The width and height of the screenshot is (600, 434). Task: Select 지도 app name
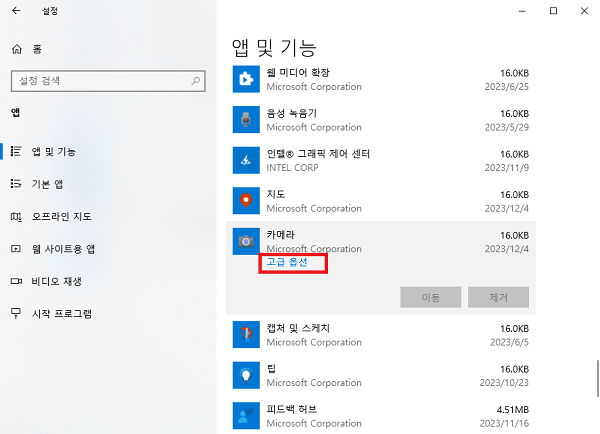tap(276, 194)
